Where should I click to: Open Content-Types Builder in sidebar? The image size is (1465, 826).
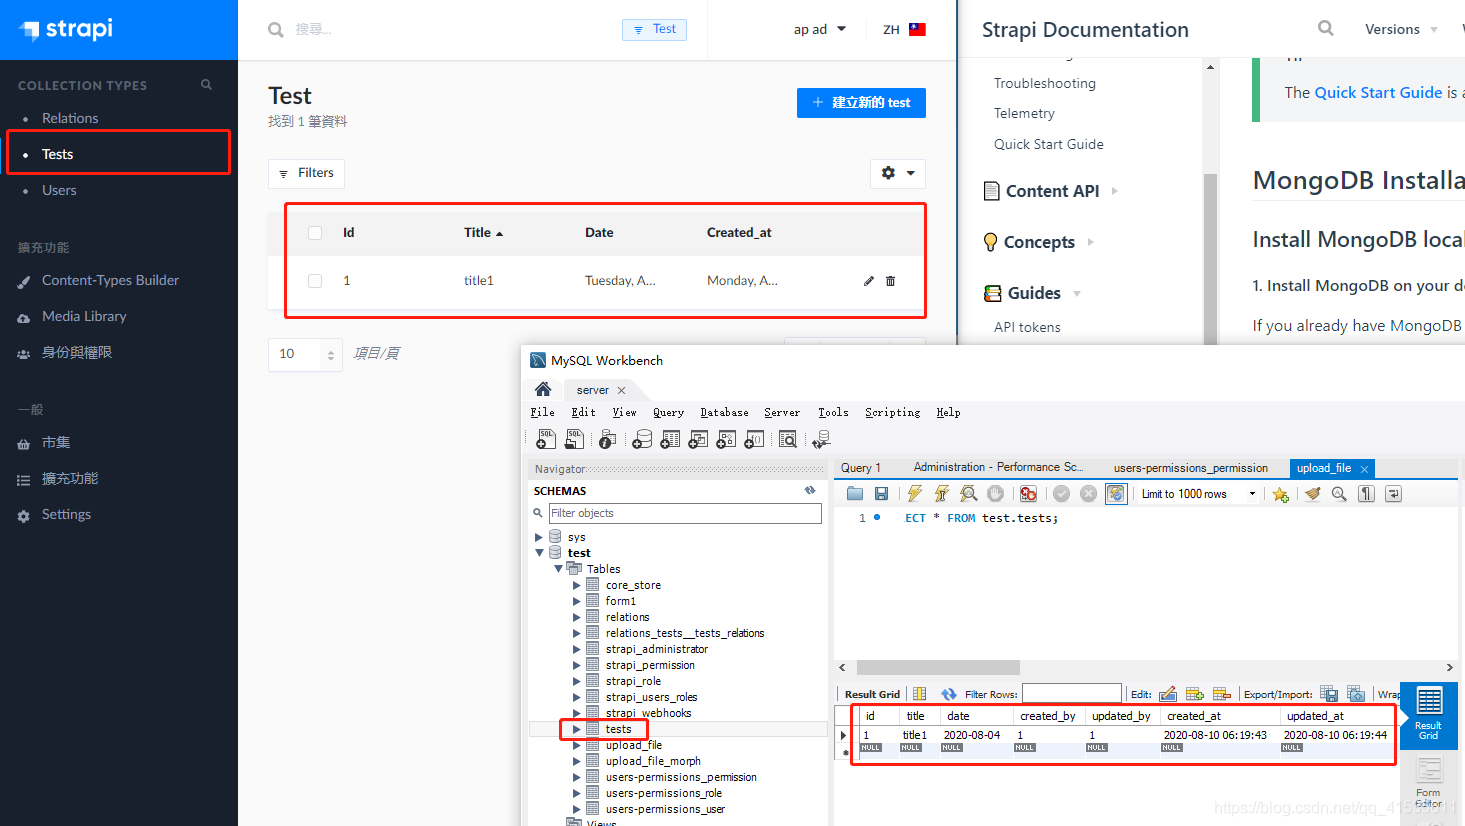110,280
